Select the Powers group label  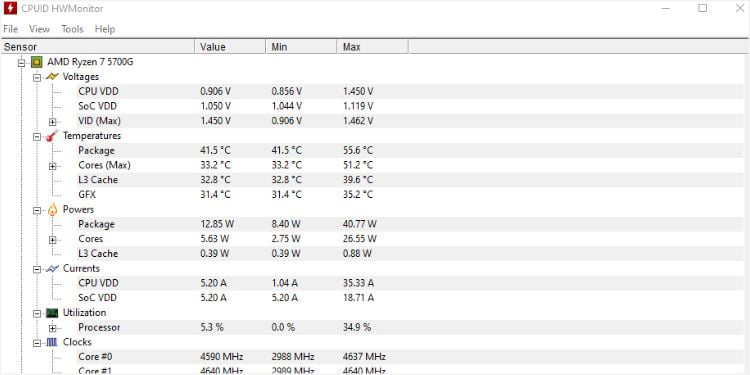pos(78,210)
